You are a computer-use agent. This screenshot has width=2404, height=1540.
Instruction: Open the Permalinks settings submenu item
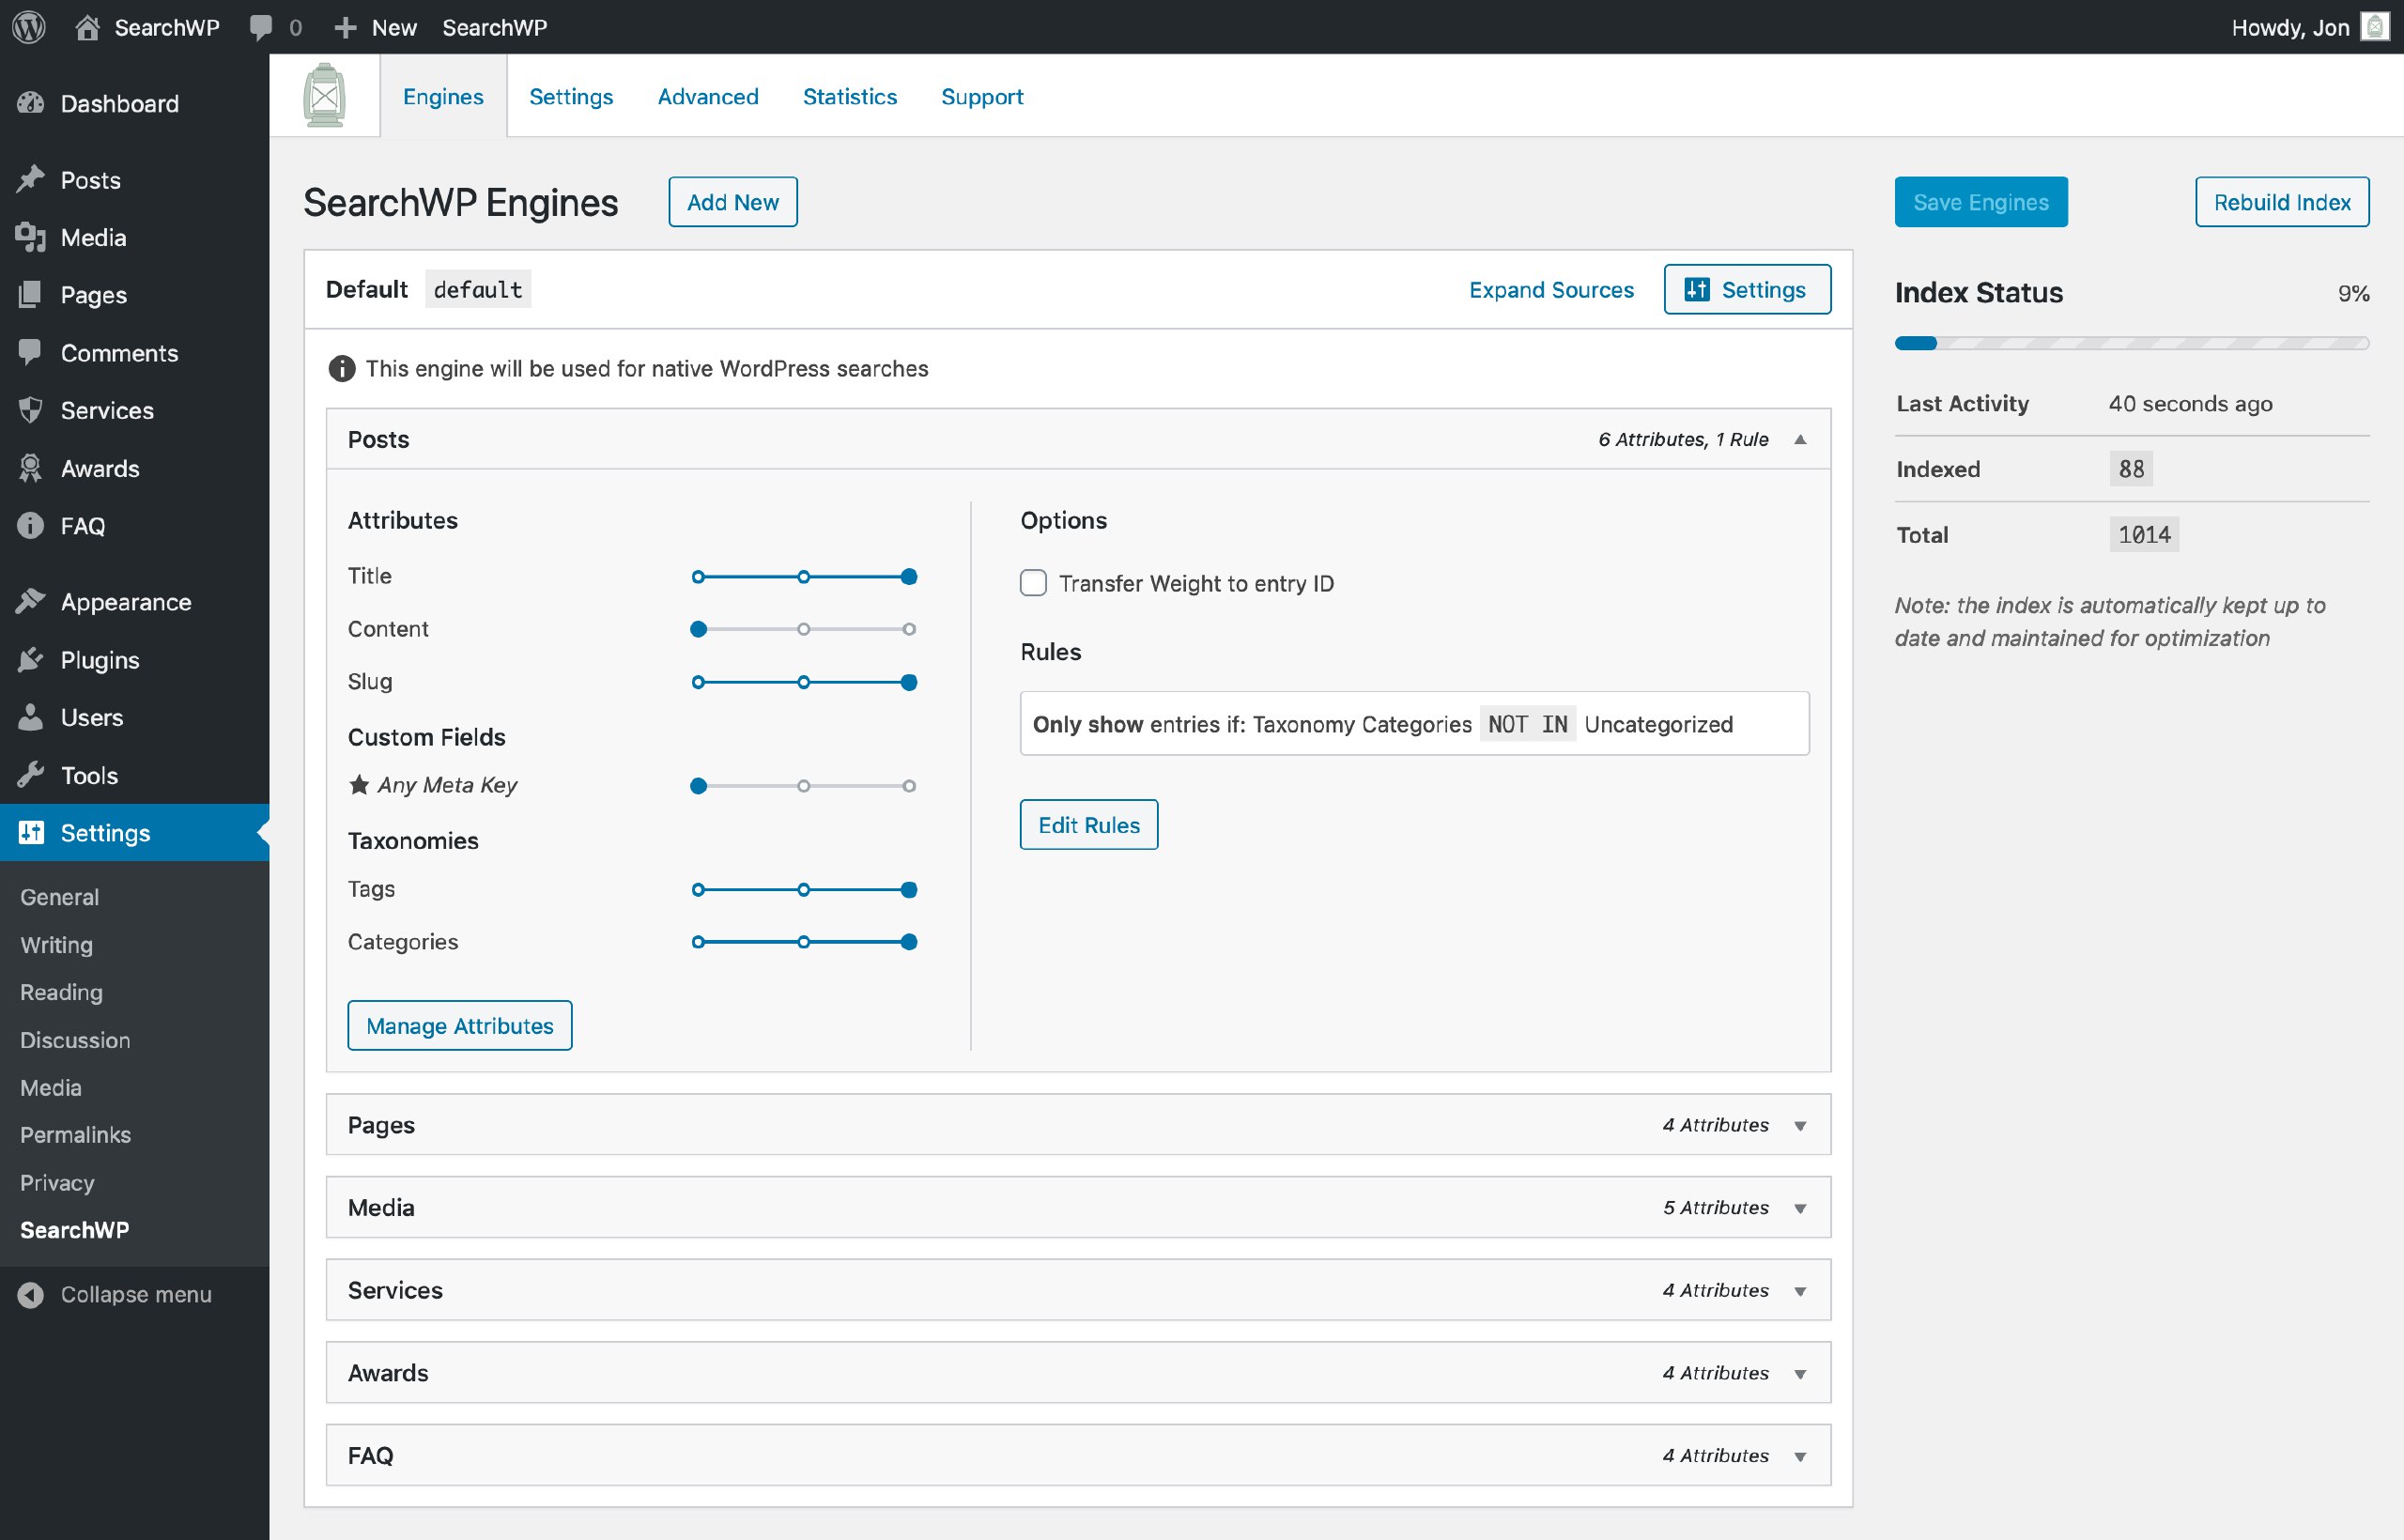tap(75, 1135)
